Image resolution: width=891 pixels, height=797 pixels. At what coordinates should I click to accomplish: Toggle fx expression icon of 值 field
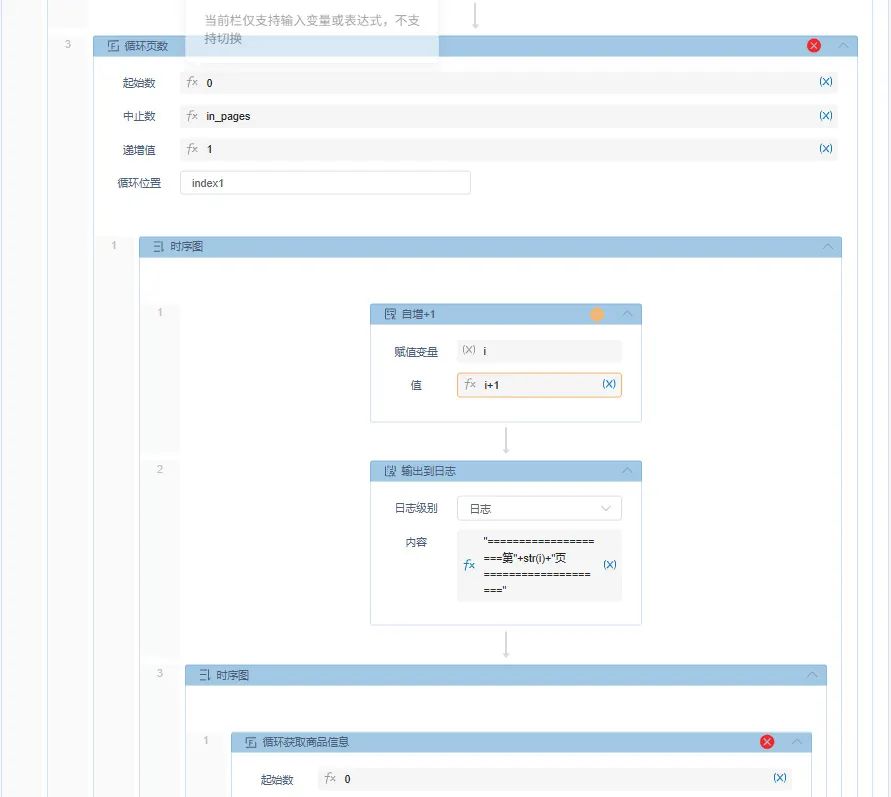(471, 385)
